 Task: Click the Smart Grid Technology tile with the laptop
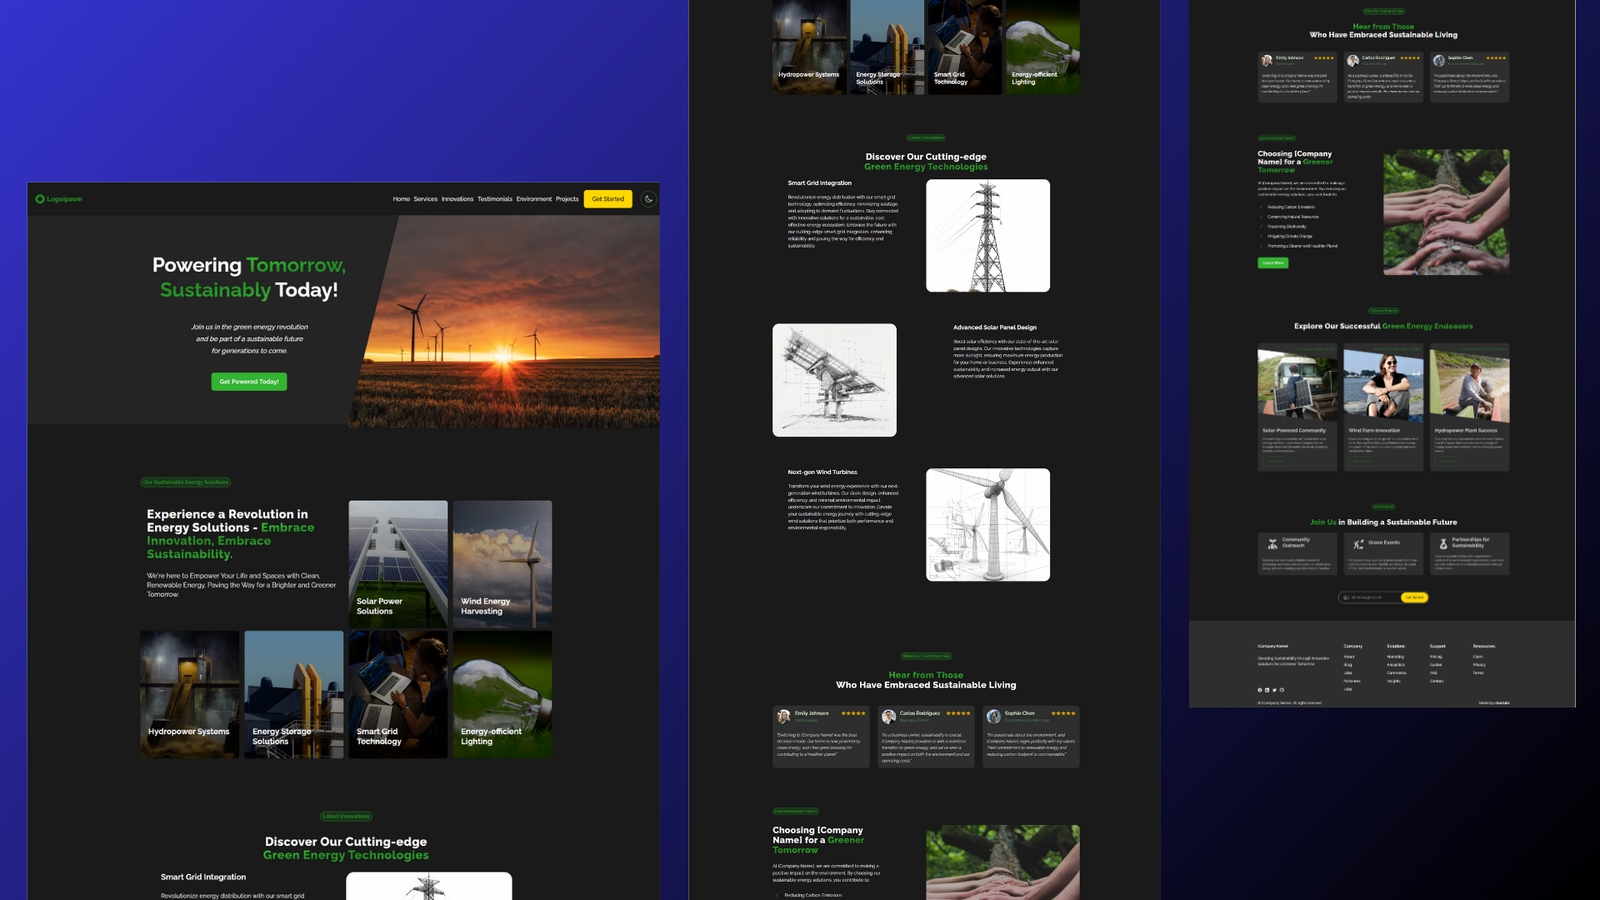[x=398, y=694]
